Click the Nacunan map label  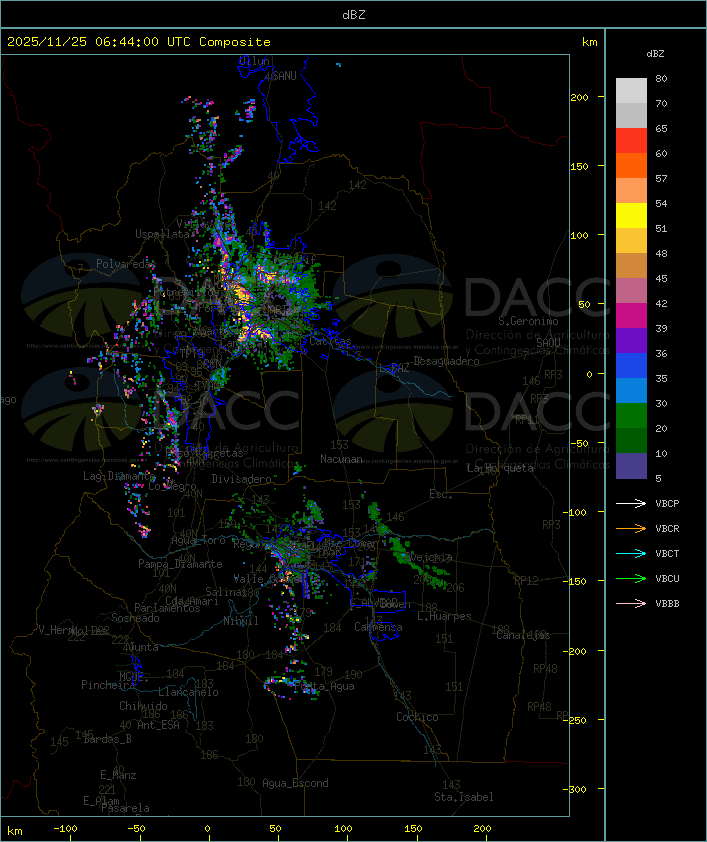341,459
